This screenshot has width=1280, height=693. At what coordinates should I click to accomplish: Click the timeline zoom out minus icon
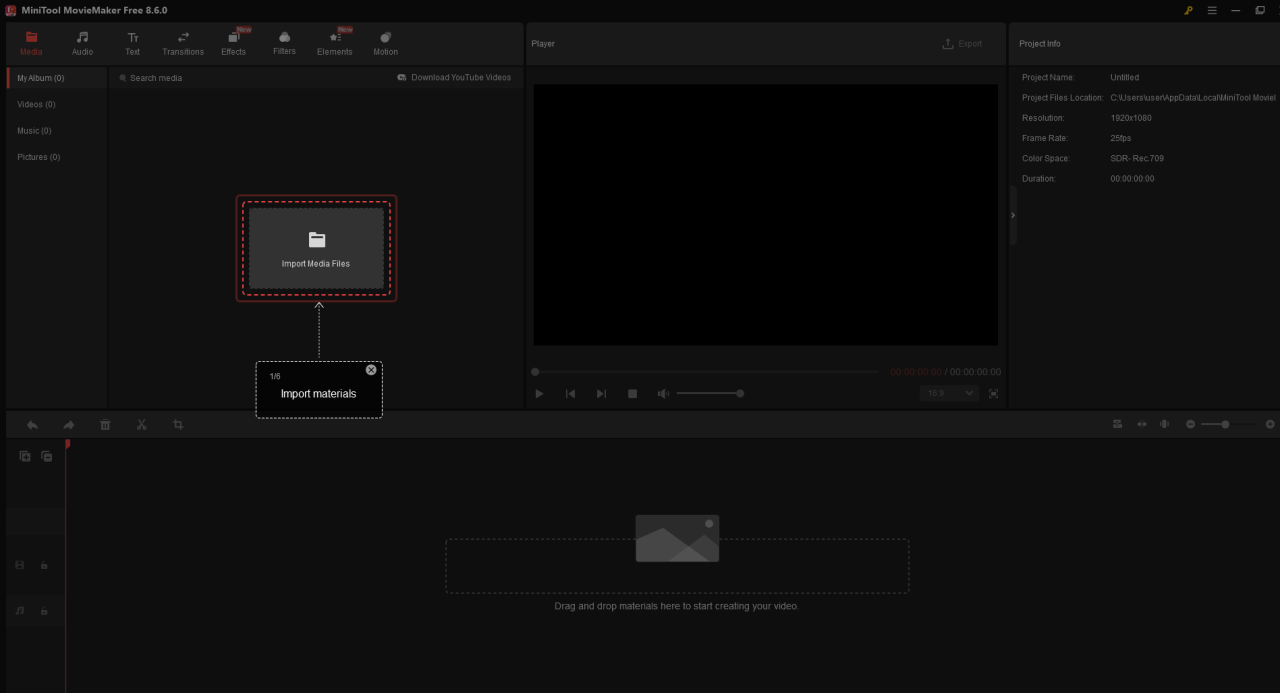[x=1190, y=424]
